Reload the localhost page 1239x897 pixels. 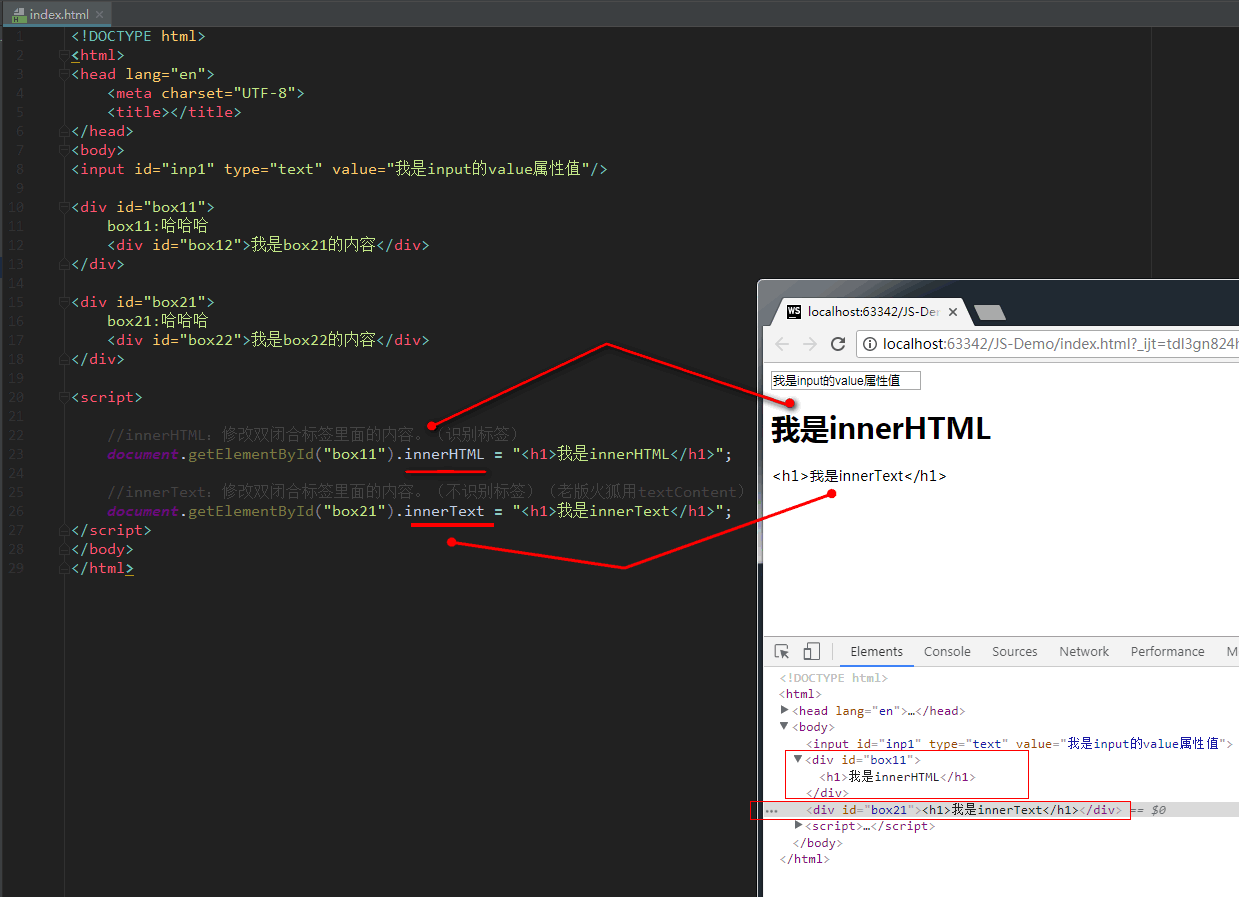click(838, 344)
